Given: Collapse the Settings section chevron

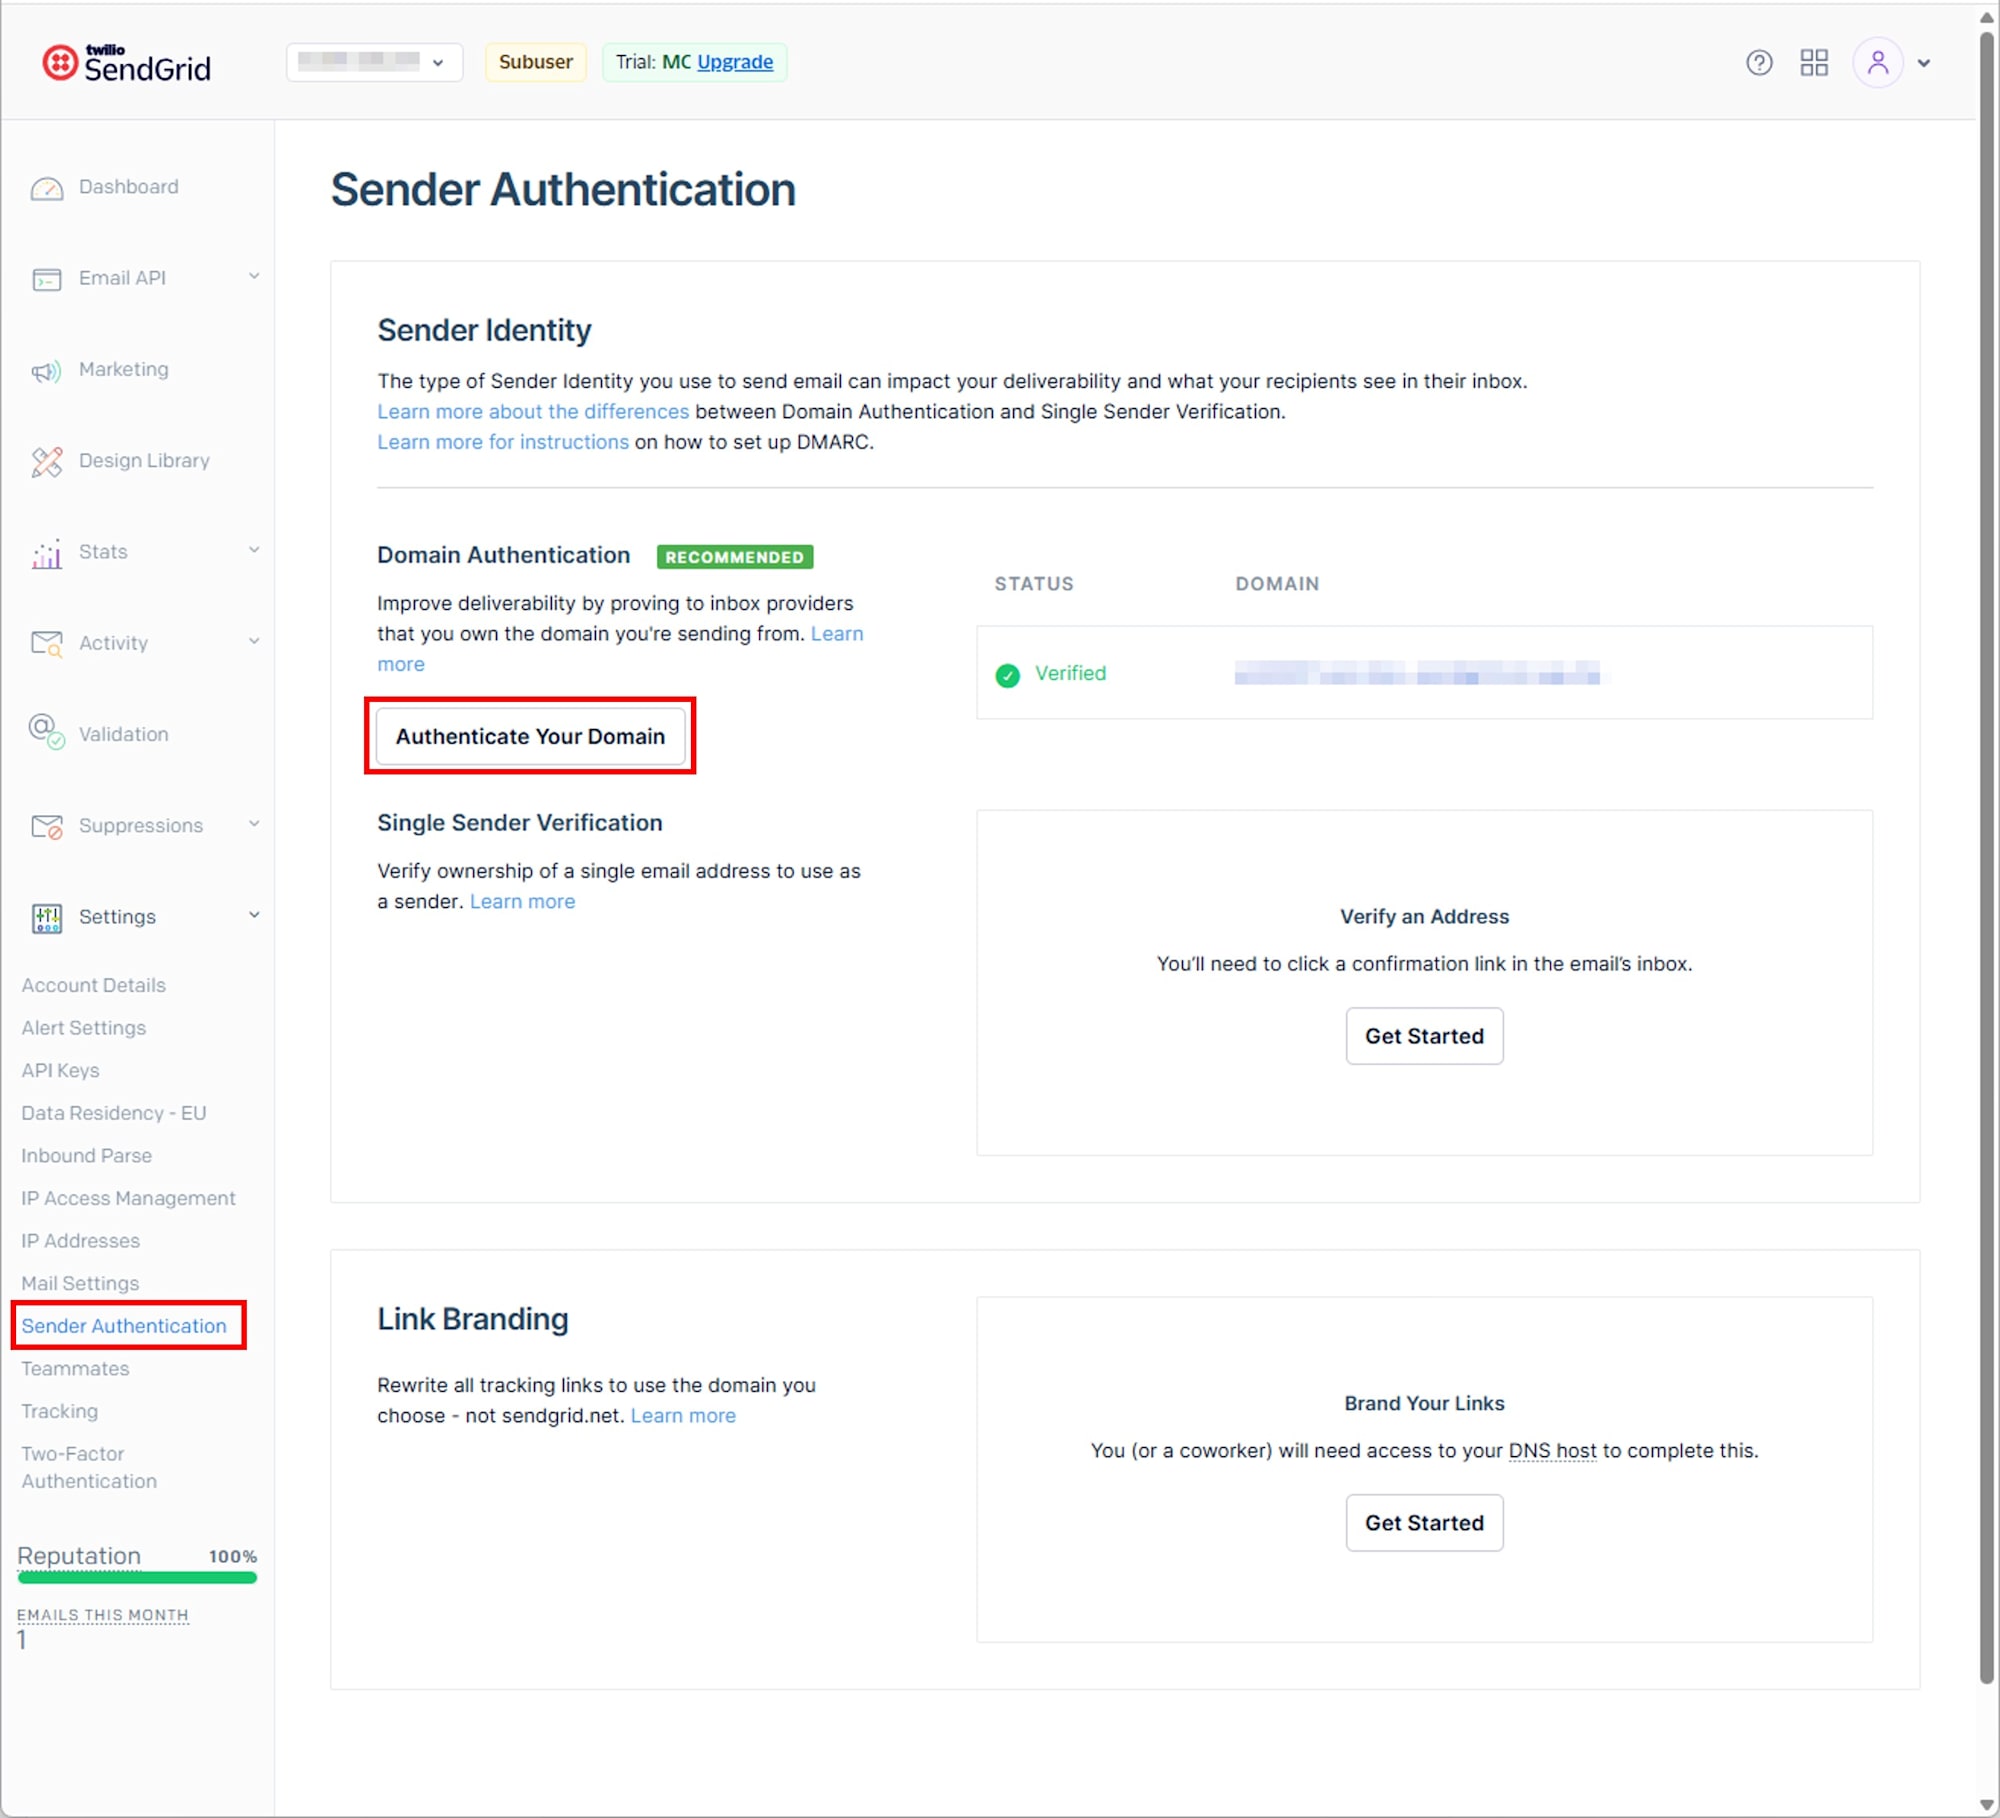Looking at the screenshot, I should click(x=254, y=915).
